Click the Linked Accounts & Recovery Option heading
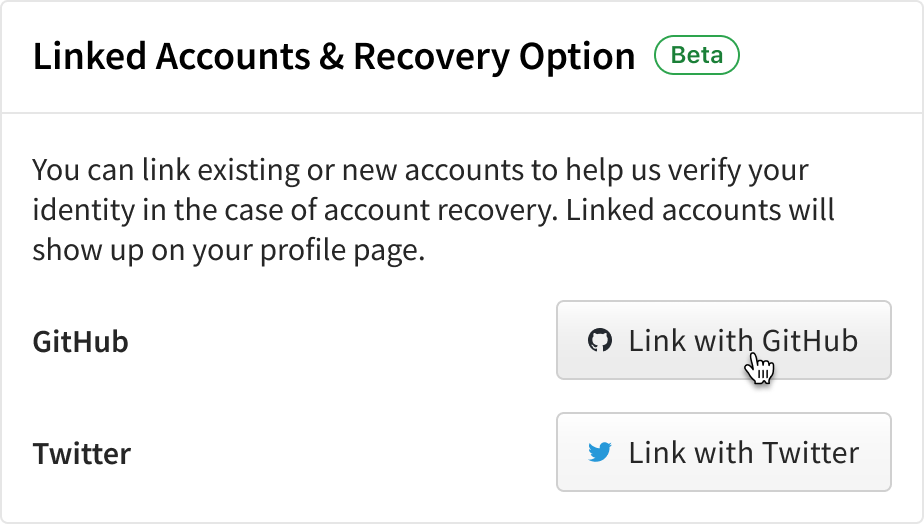 (334, 57)
